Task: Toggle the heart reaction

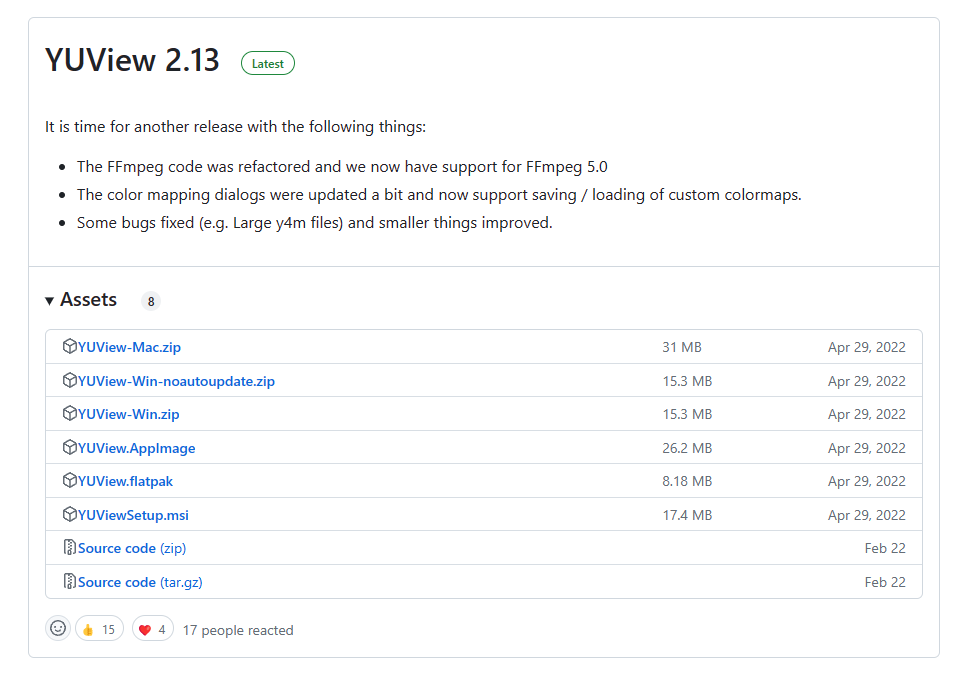Action: (152, 629)
